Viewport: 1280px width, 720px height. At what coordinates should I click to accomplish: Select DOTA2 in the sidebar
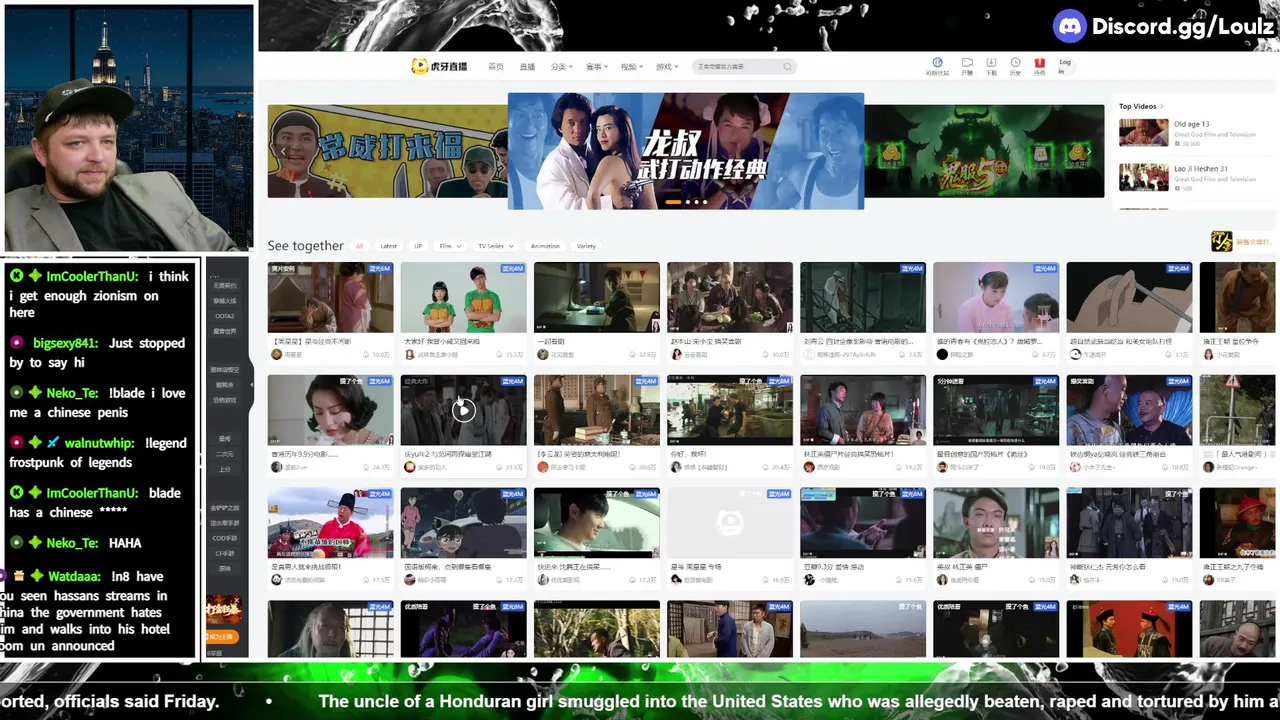224,316
